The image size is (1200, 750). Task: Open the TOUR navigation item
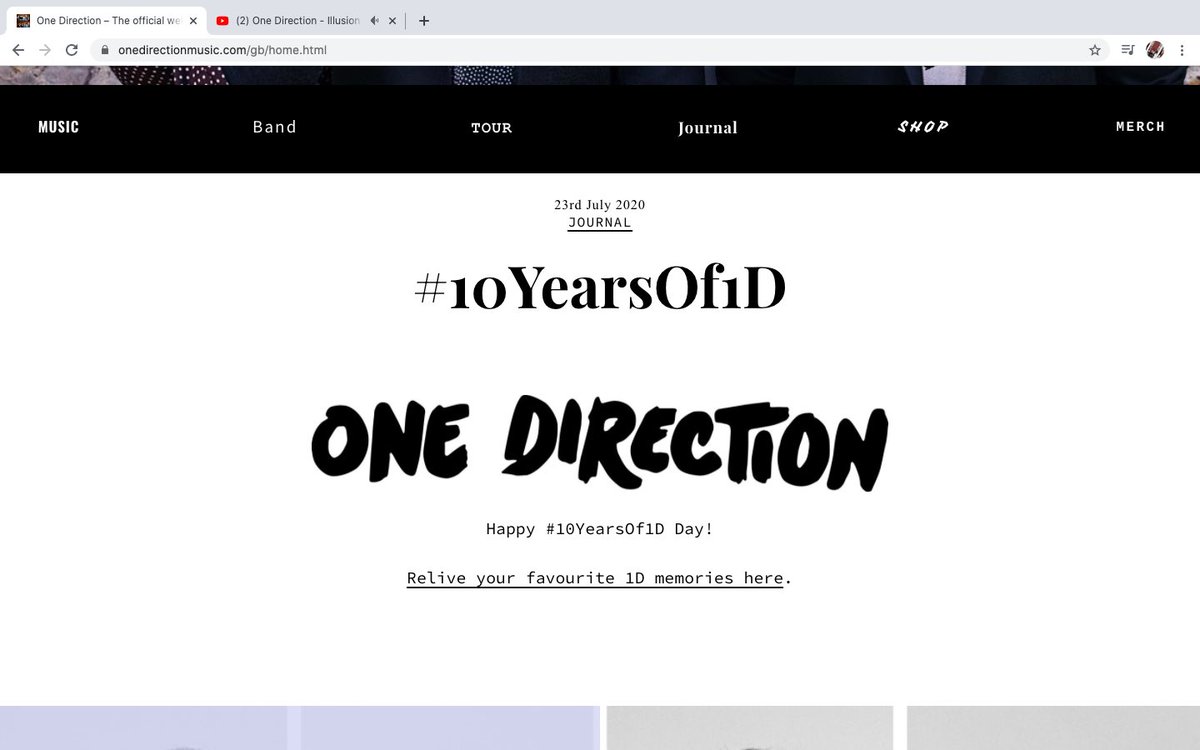coord(491,128)
